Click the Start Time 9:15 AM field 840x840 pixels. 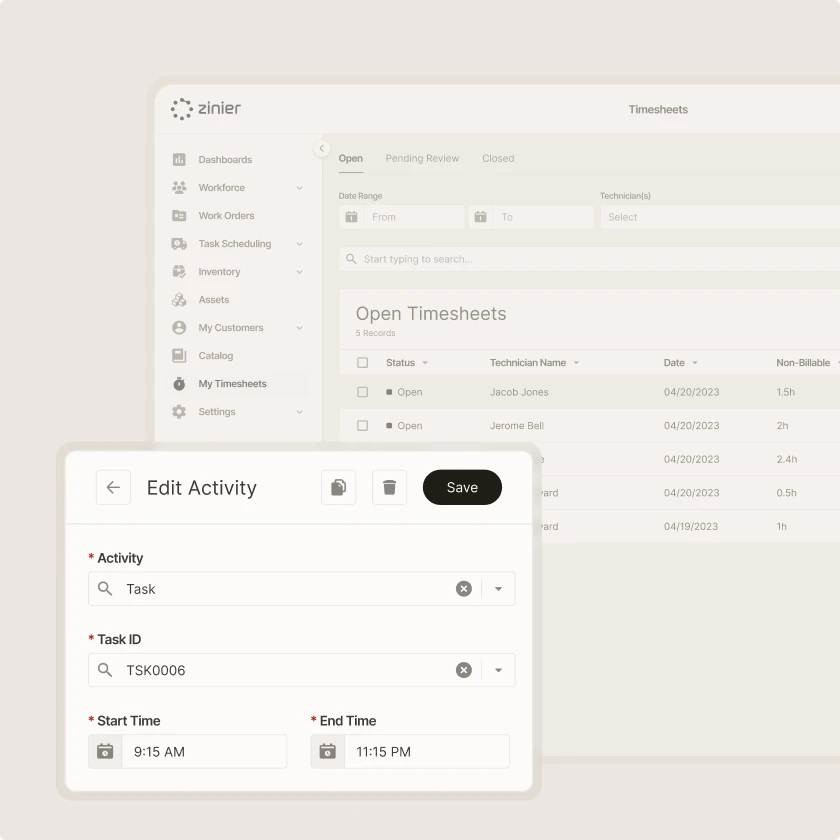pos(204,752)
